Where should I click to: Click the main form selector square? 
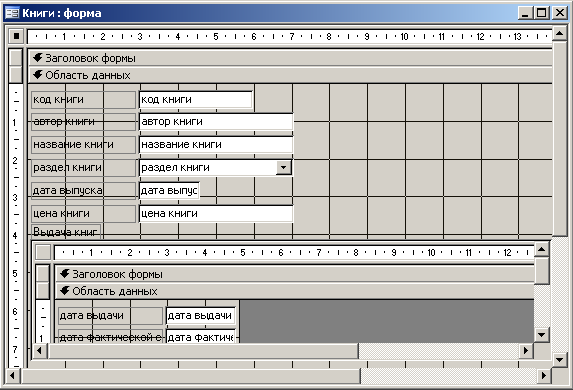coord(16,36)
